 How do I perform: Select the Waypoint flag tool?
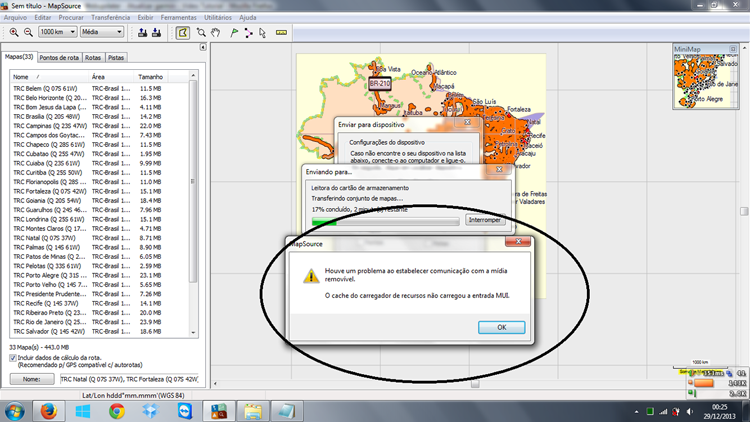[234, 33]
